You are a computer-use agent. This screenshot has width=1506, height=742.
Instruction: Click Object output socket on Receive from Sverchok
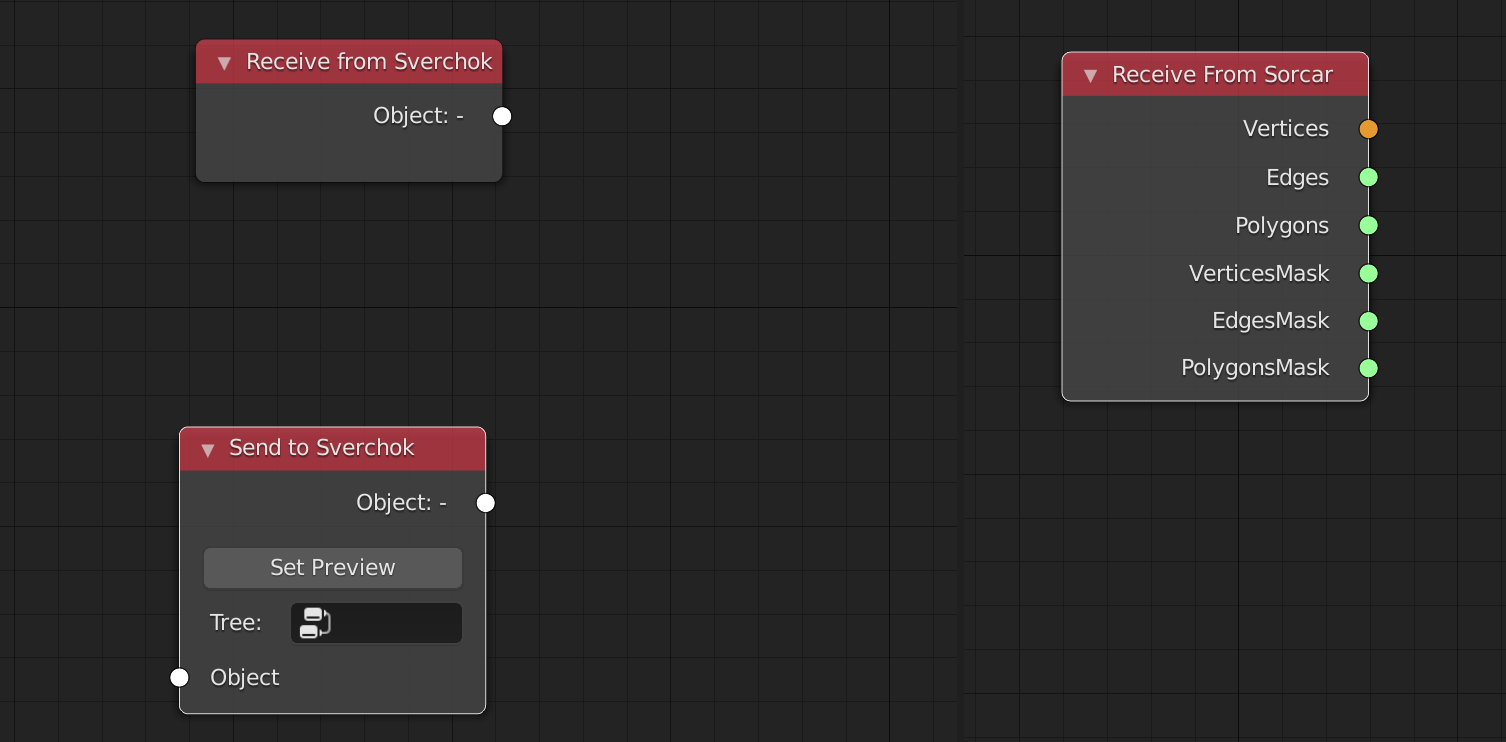[502, 117]
